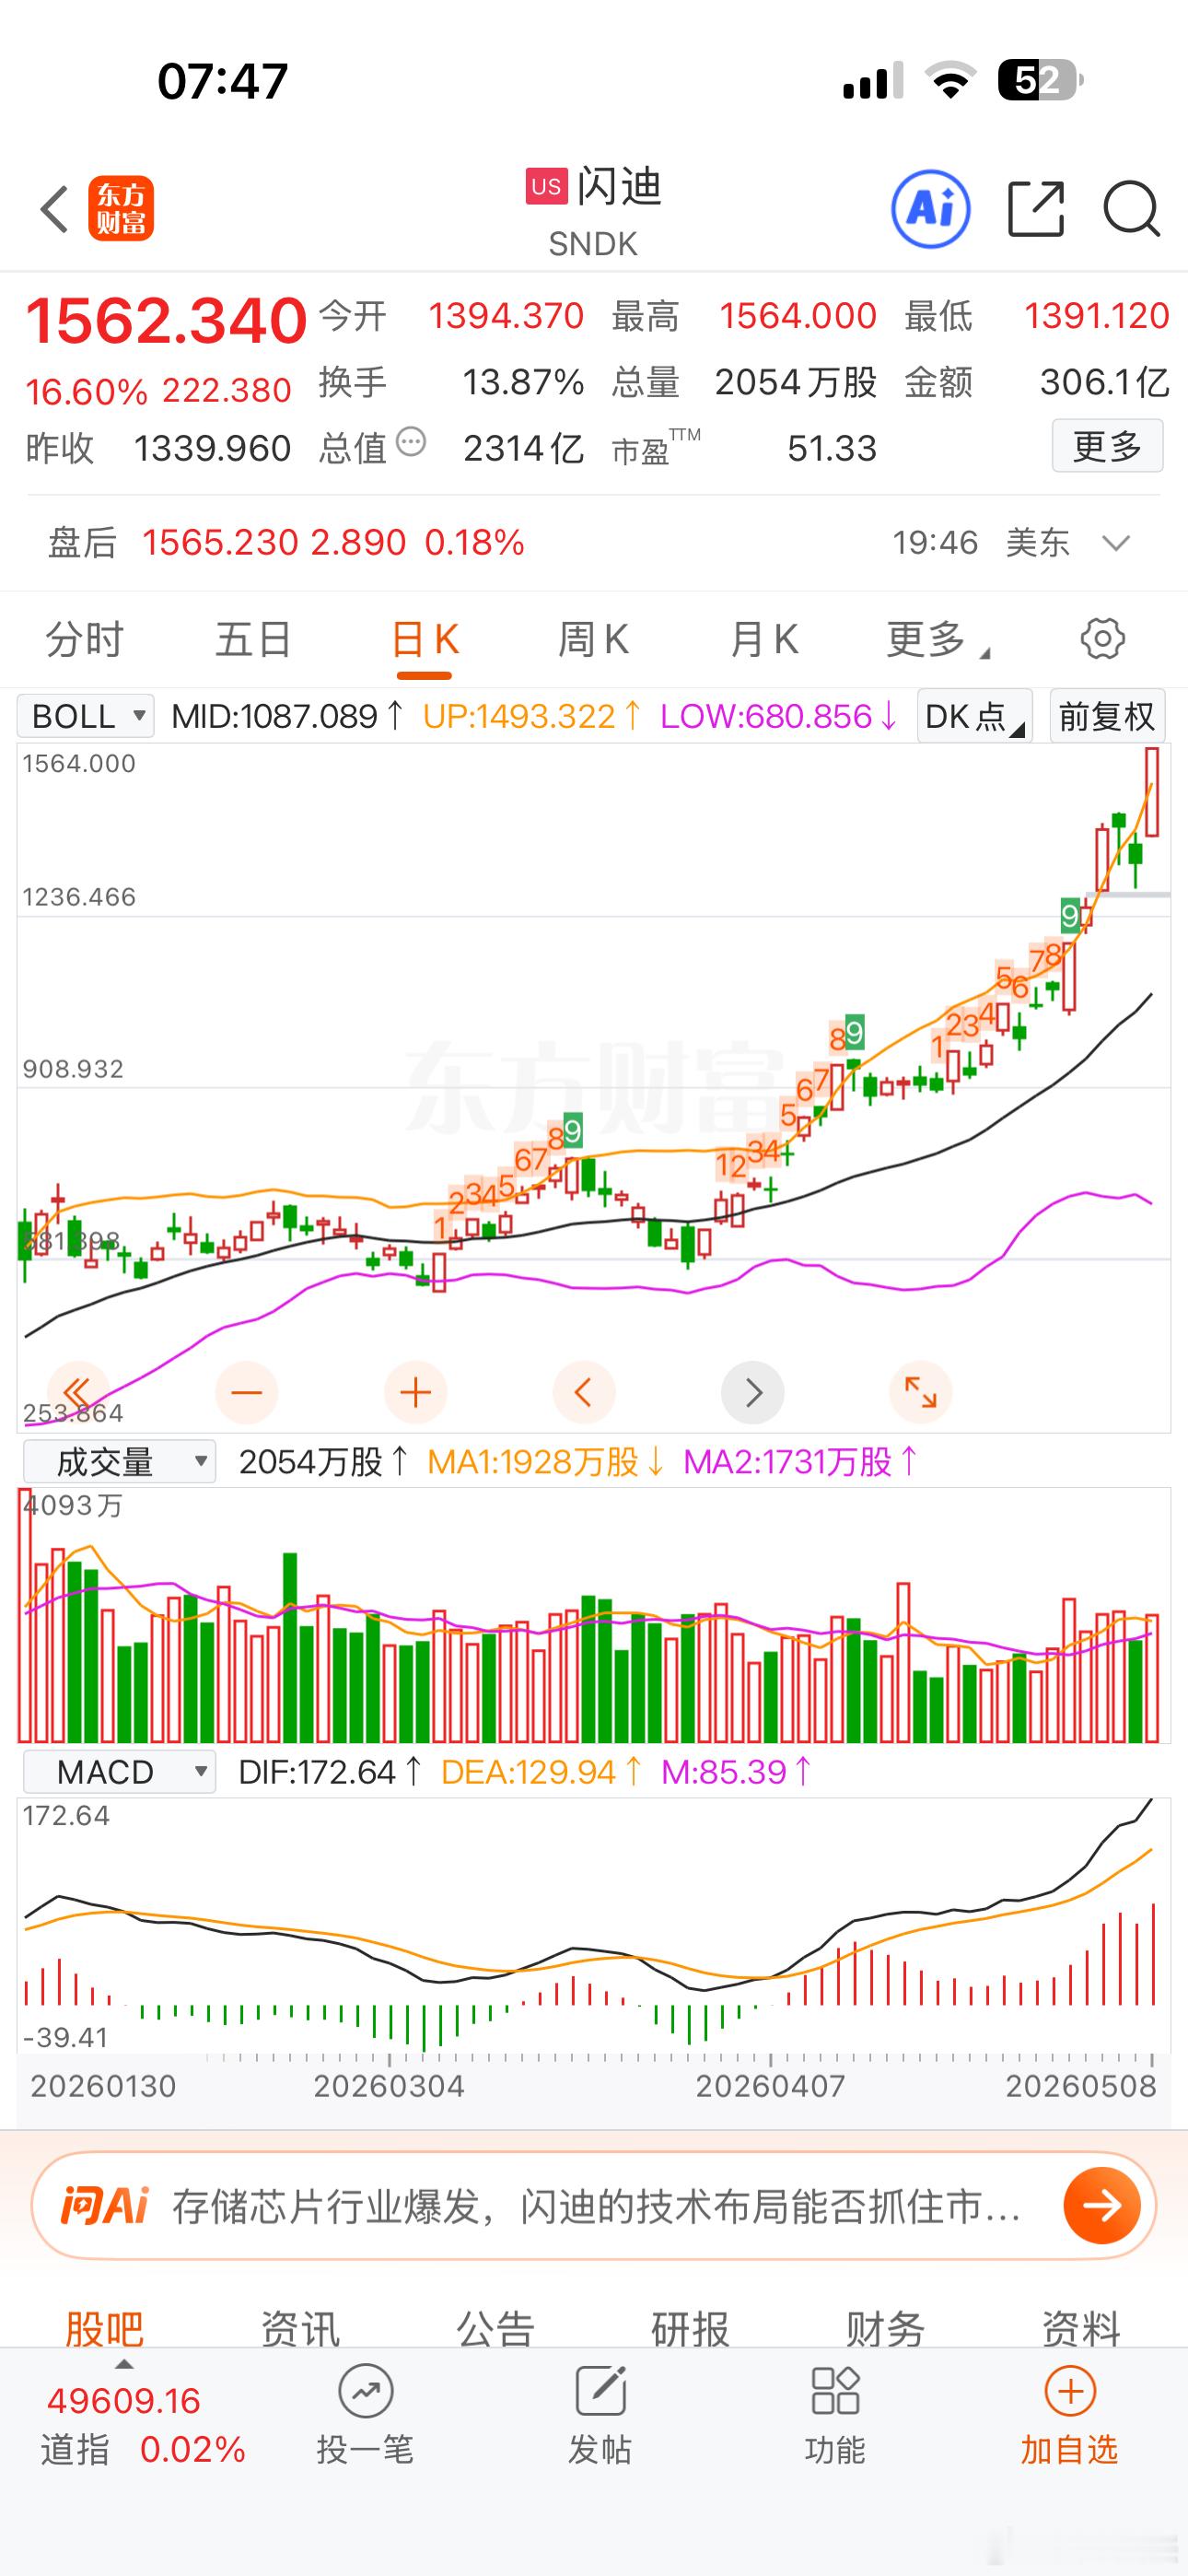Switch to 分时 chart tab
Screen dimensions: 1188x2576
[84, 639]
